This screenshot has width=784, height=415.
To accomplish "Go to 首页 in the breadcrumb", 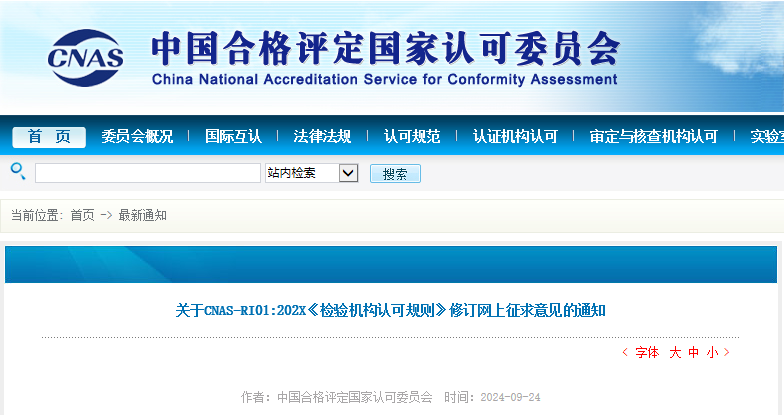I will click(x=82, y=216).
